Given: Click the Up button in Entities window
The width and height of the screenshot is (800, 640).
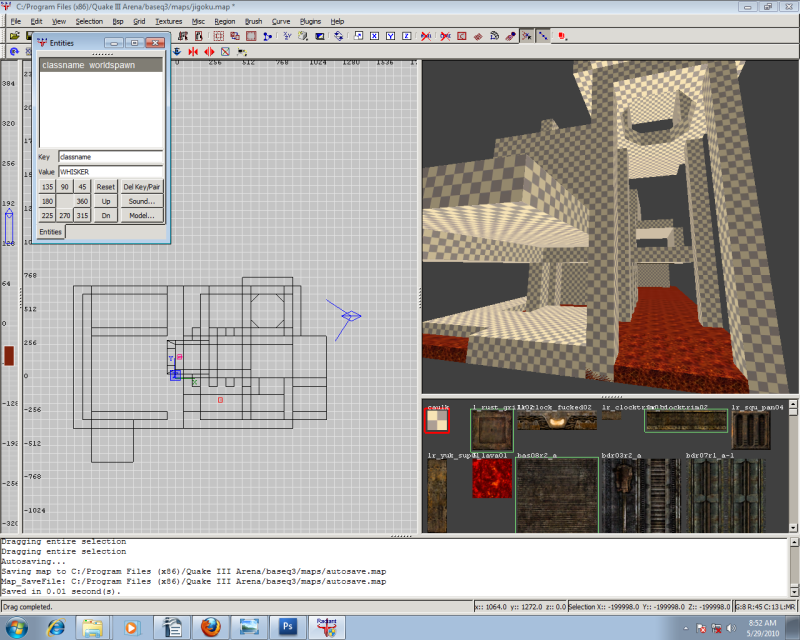Looking at the screenshot, I should tap(106, 201).
